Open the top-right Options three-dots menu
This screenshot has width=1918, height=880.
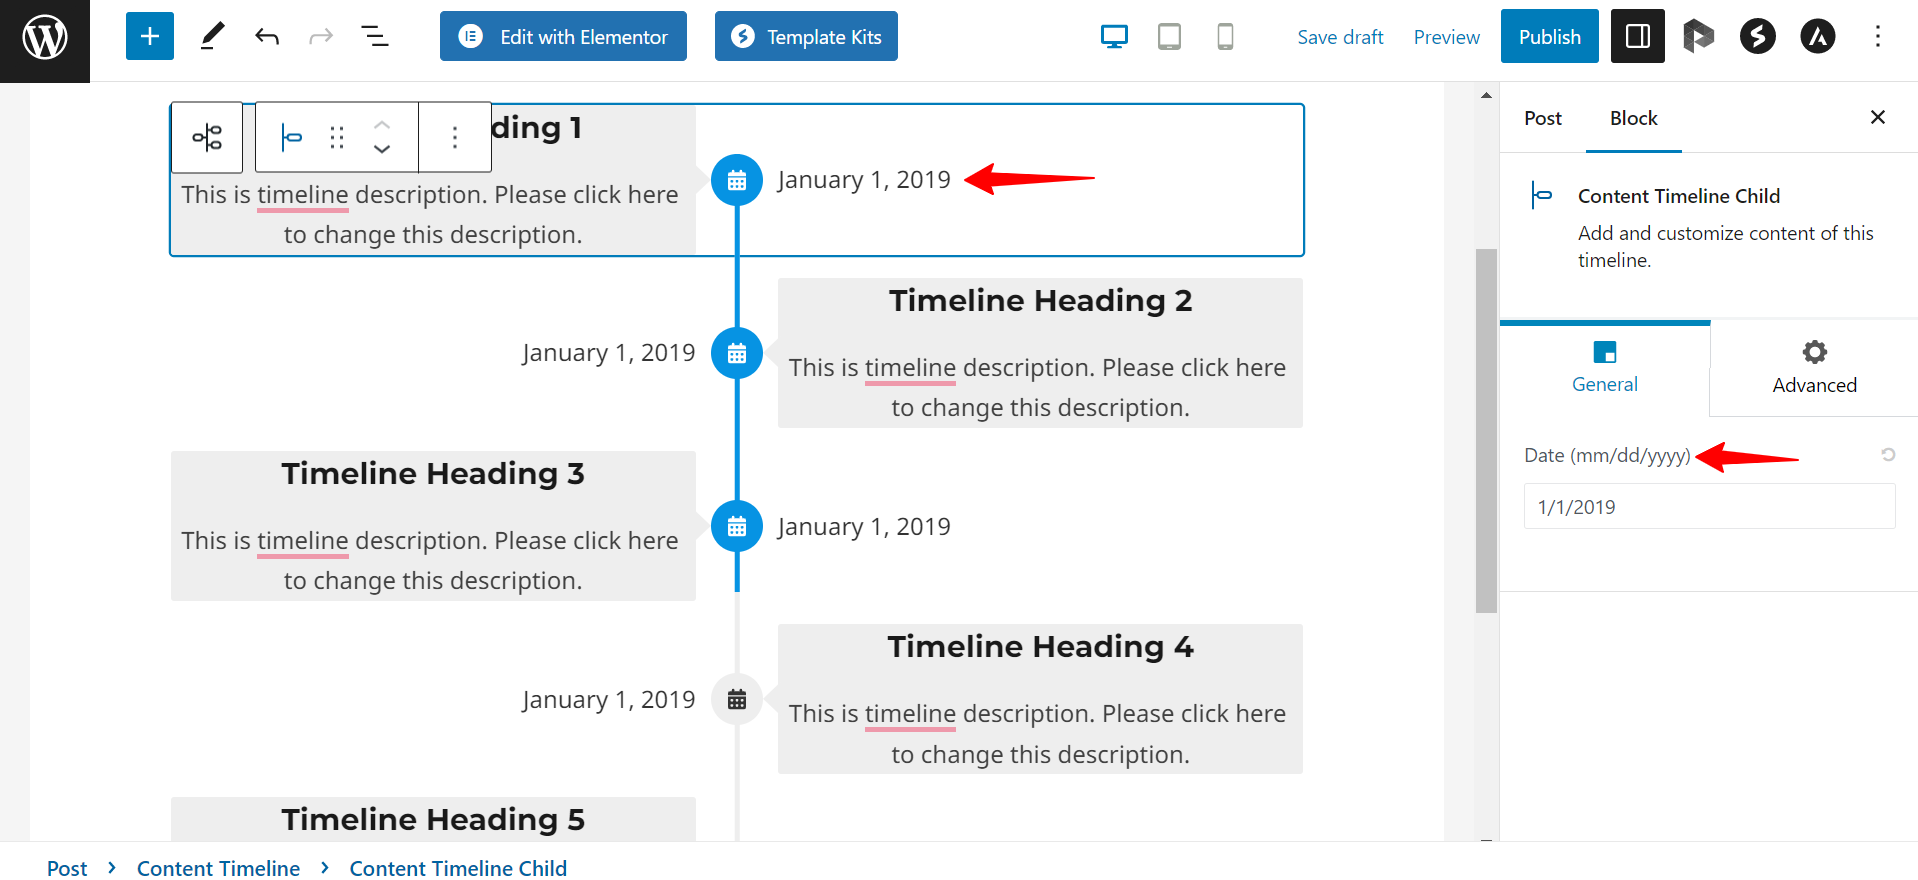click(x=1877, y=37)
